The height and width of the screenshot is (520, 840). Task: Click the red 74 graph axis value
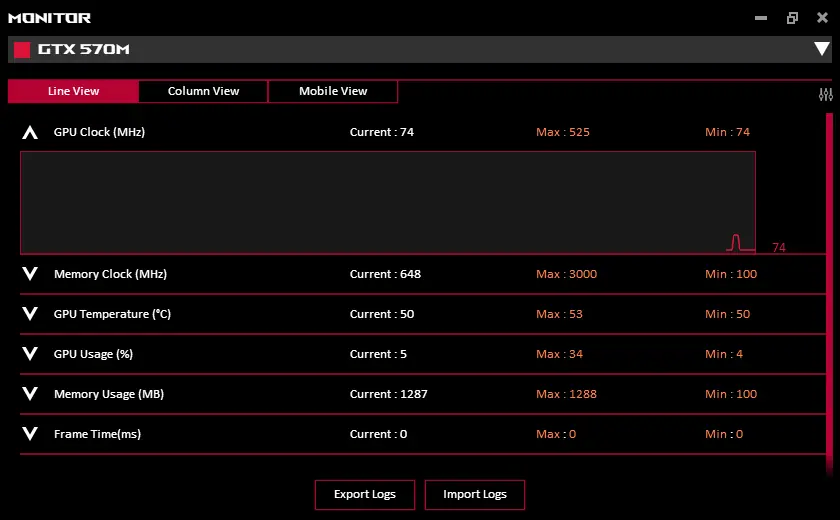click(779, 247)
